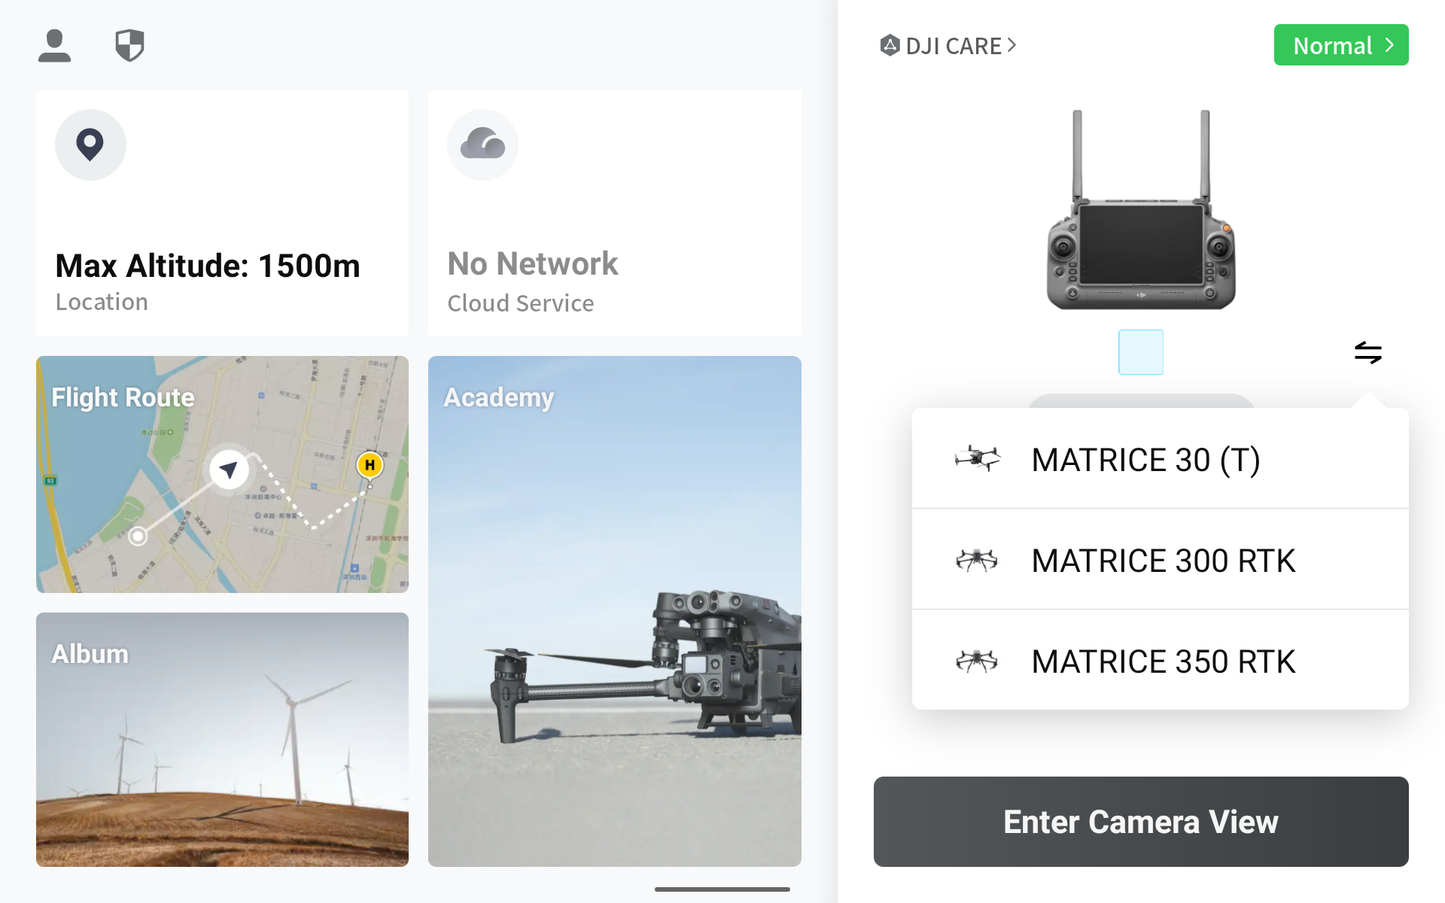
Task: Select MATRICE 30 (T) from the list
Action: [x=1146, y=459]
